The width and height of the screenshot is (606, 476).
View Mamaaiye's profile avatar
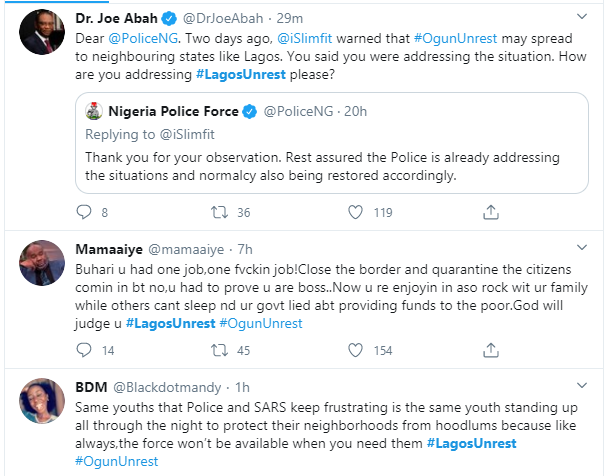click(38, 264)
